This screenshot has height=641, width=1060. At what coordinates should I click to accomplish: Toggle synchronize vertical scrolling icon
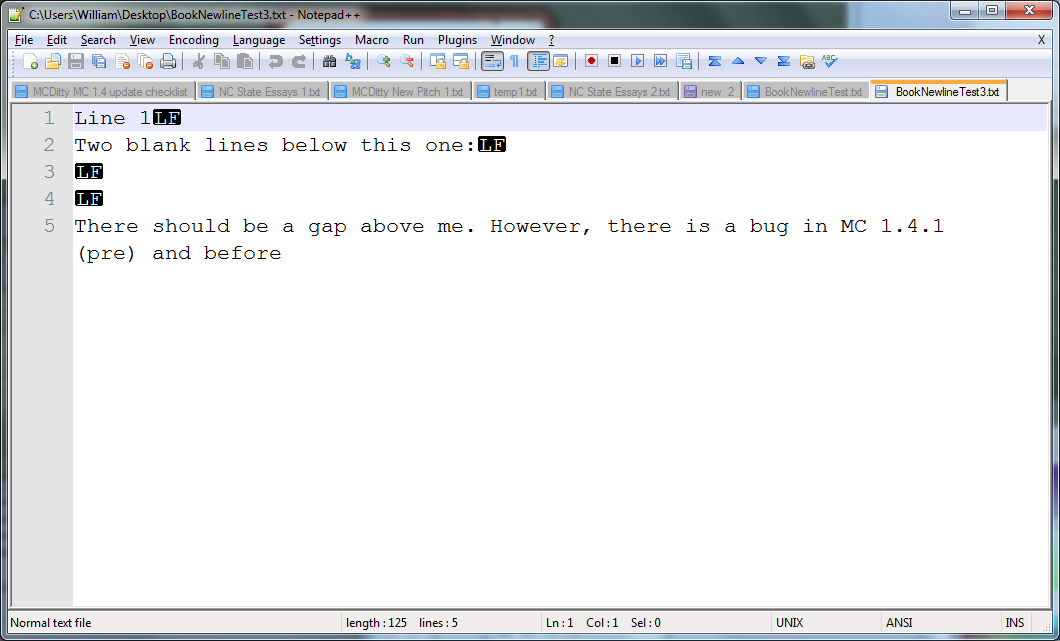coord(437,62)
